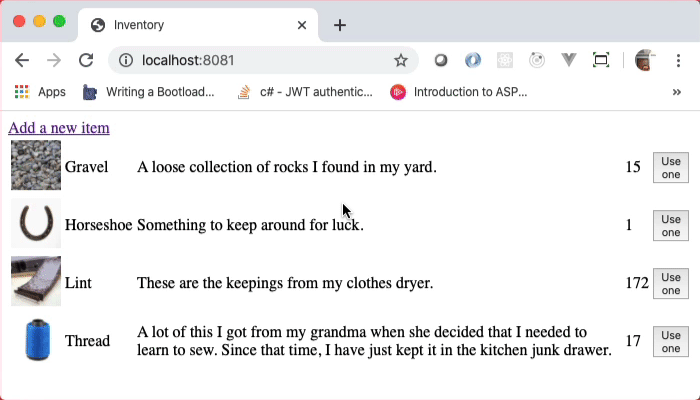This screenshot has height=400, width=700.
Task: Open the React developer tools extension
Action: 506,60
